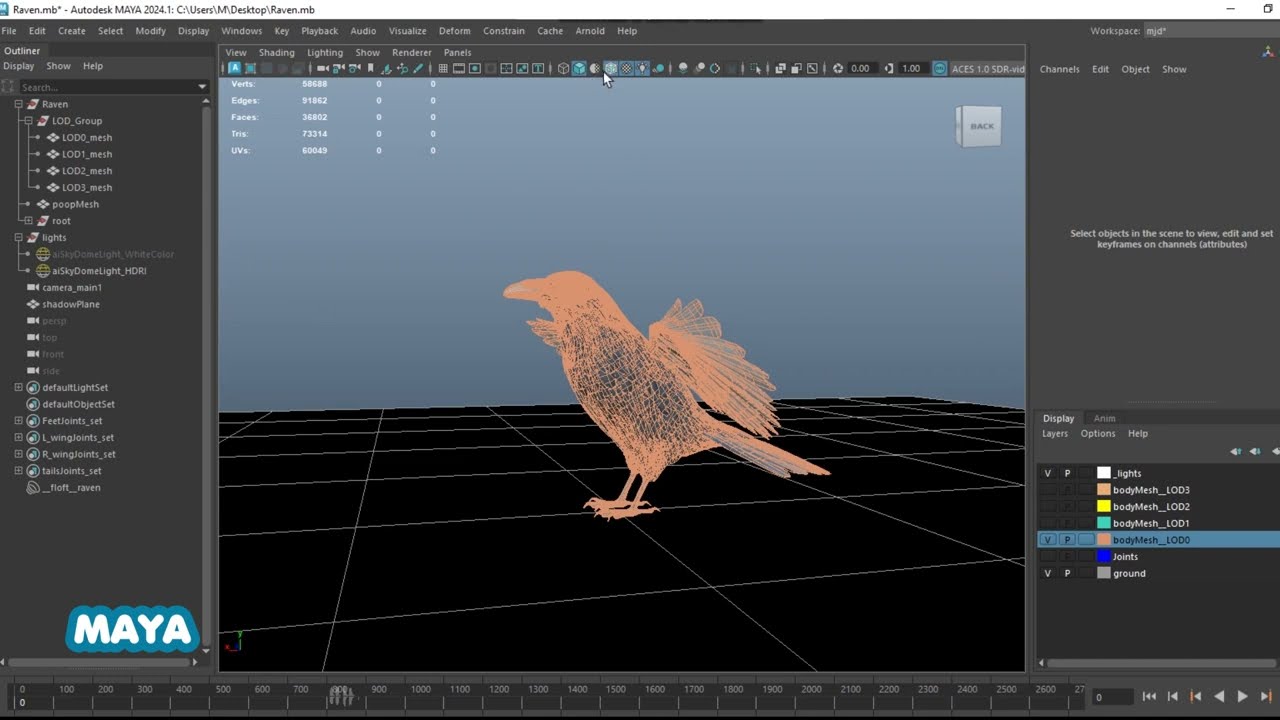Image resolution: width=1280 pixels, height=720 pixels.
Task: Click the isolate select icon
Action: pyautogui.click(x=755, y=69)
